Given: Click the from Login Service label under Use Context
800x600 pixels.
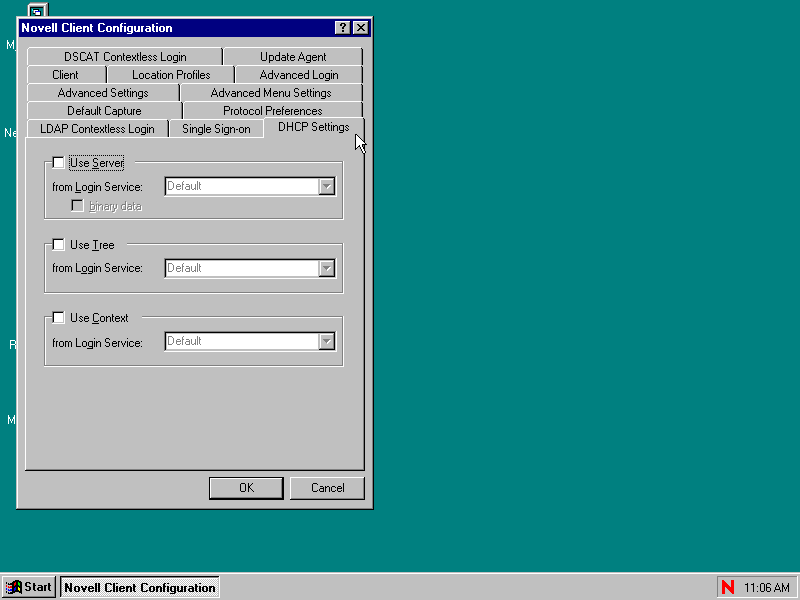Looking at the screenshot, I should 97,343.
